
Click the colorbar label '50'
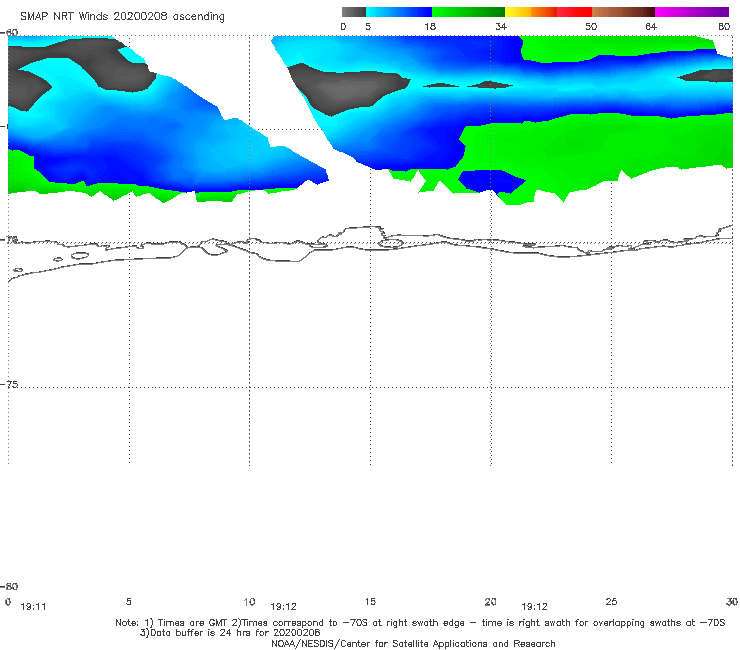pyautogui.click(x=591, y=27)
